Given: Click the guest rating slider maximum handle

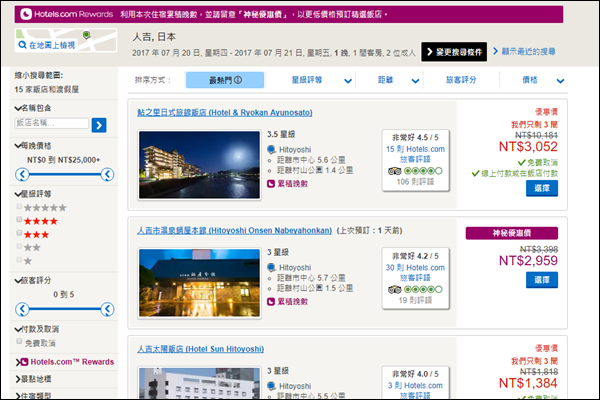Looking at the screenshot, I should click(x=108, y=309).
